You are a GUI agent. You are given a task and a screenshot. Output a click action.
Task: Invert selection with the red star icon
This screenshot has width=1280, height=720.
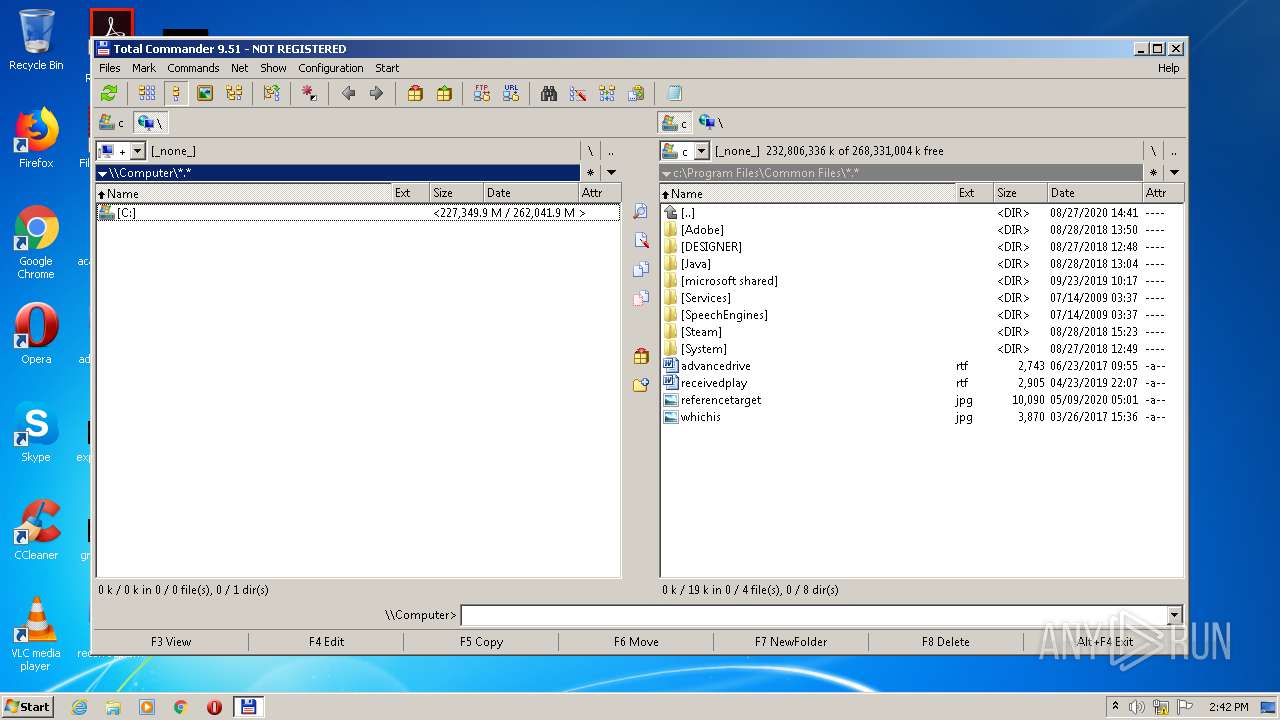click(x=309, y=93)
